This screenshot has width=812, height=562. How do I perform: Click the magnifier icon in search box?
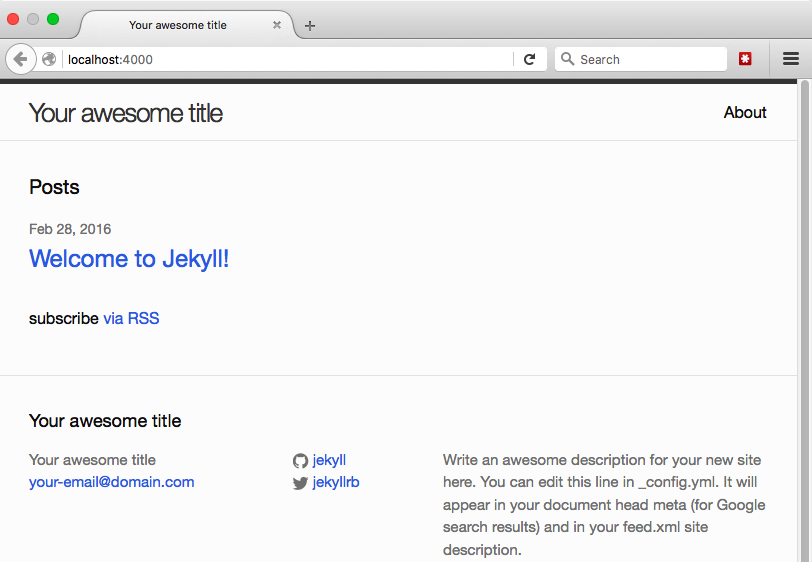pyautogui.click(x=567, y=59)
